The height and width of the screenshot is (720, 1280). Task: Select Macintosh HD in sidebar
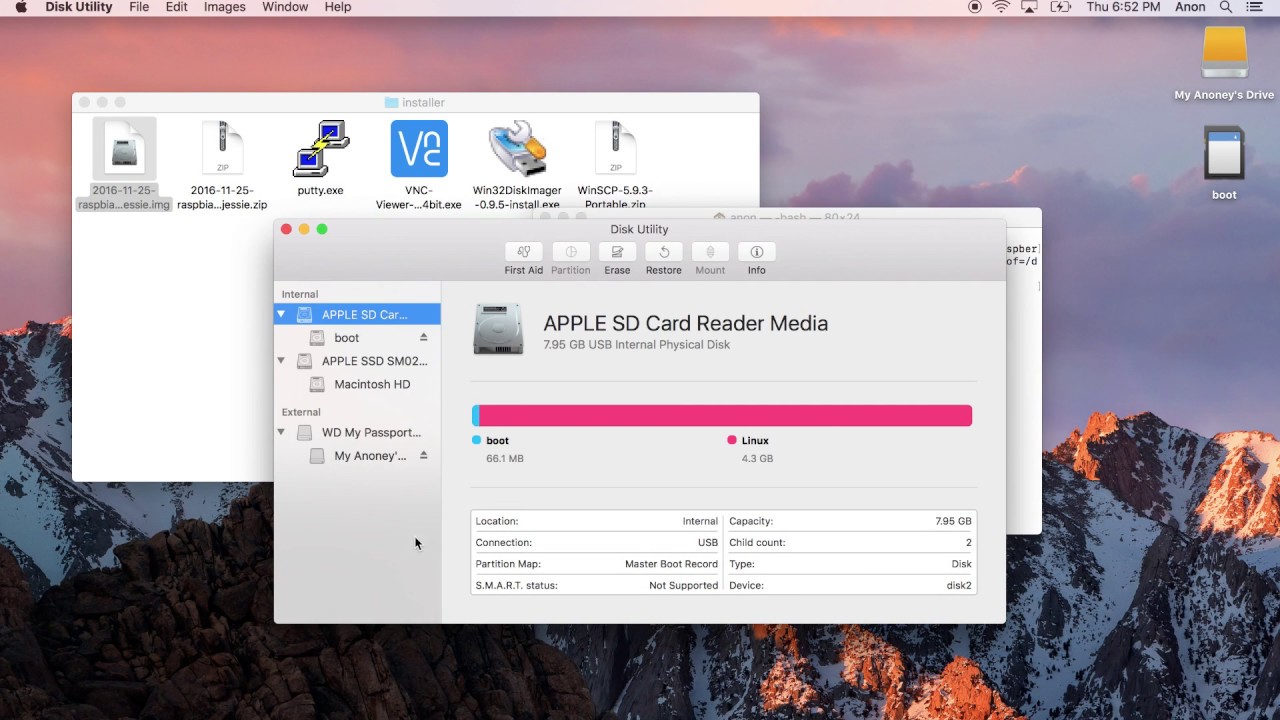coord(357,384)
